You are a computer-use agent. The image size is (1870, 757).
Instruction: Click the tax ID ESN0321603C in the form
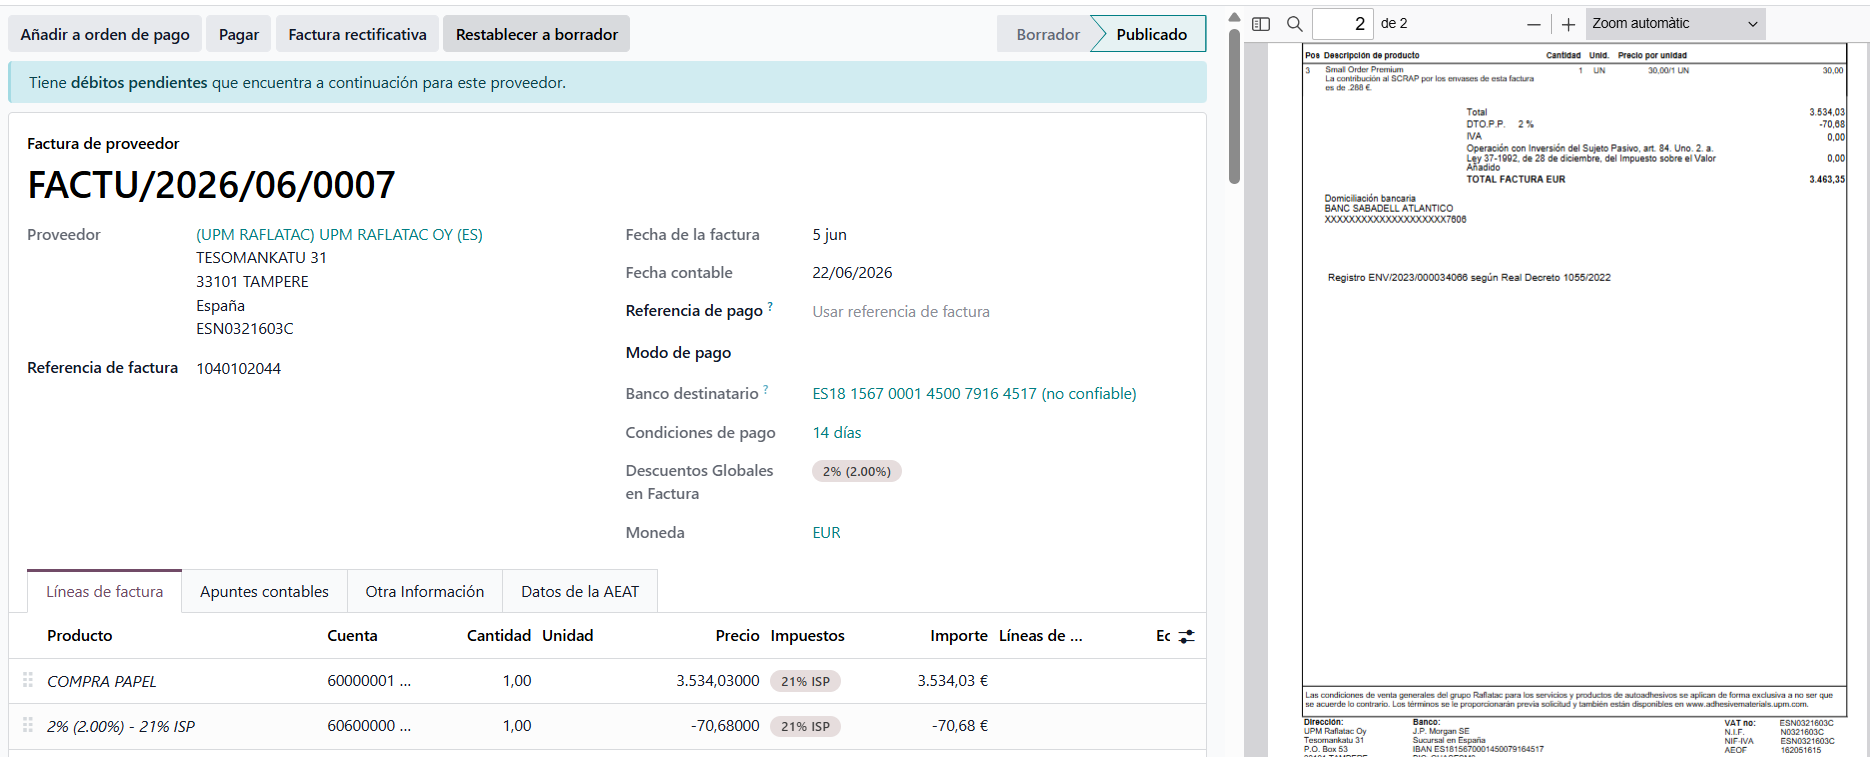point(245,329)
